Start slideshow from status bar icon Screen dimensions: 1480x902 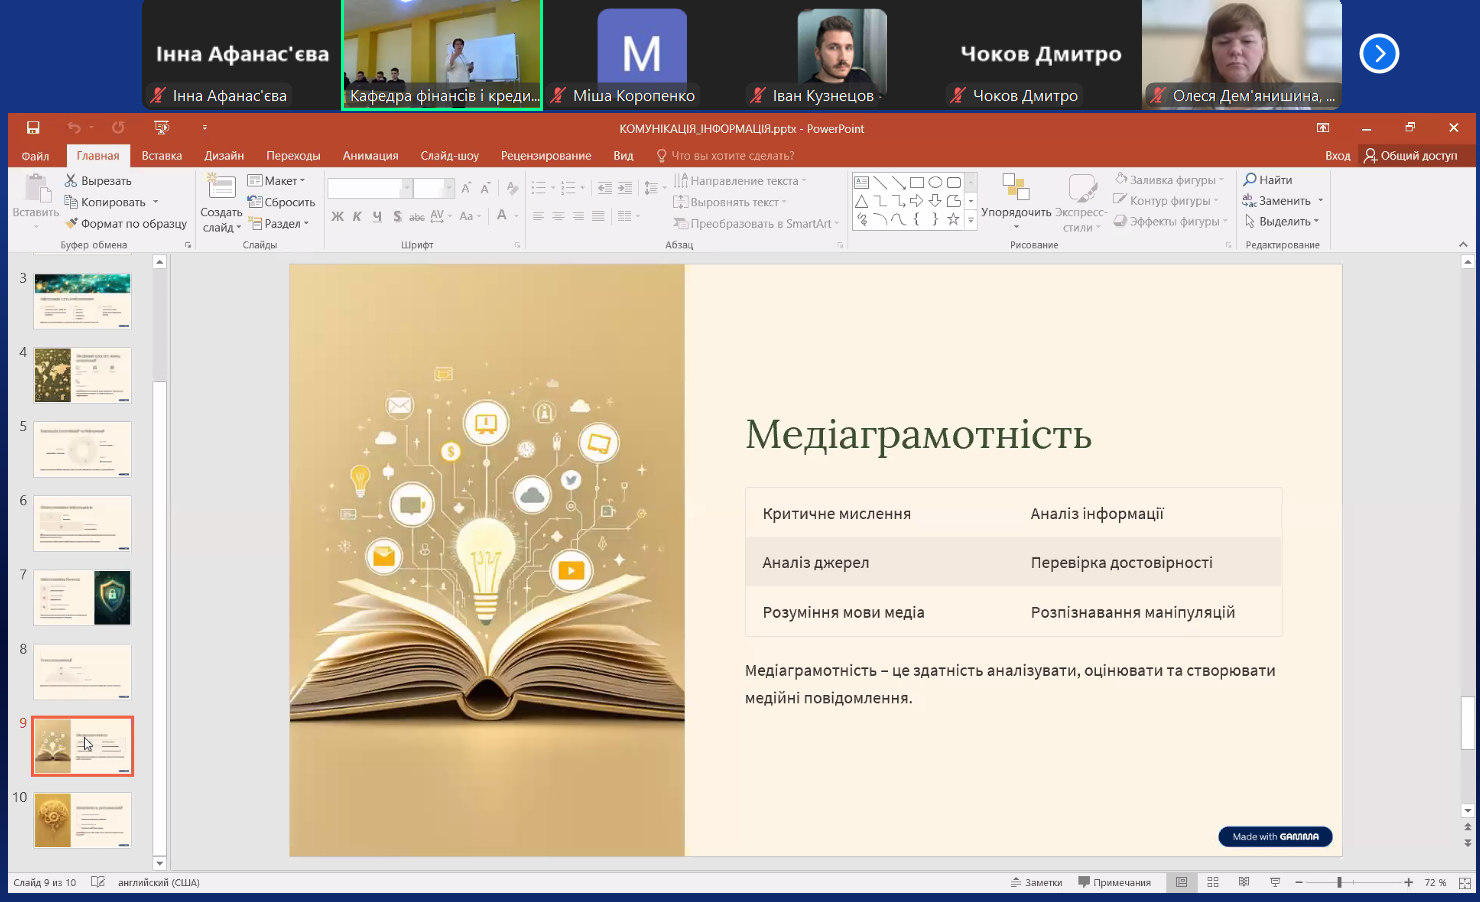pyautogui.click(x=1275, y=882)
